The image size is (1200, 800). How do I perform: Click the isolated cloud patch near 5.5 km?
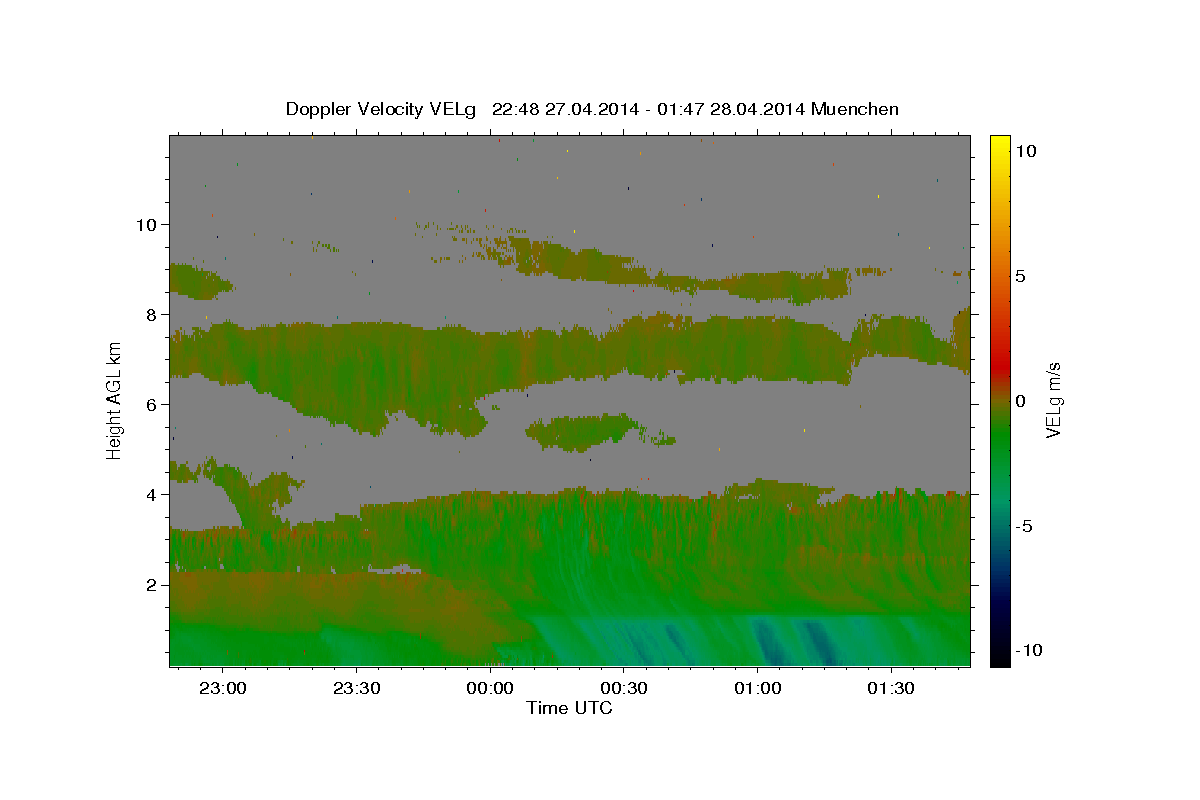click(585, 432)
